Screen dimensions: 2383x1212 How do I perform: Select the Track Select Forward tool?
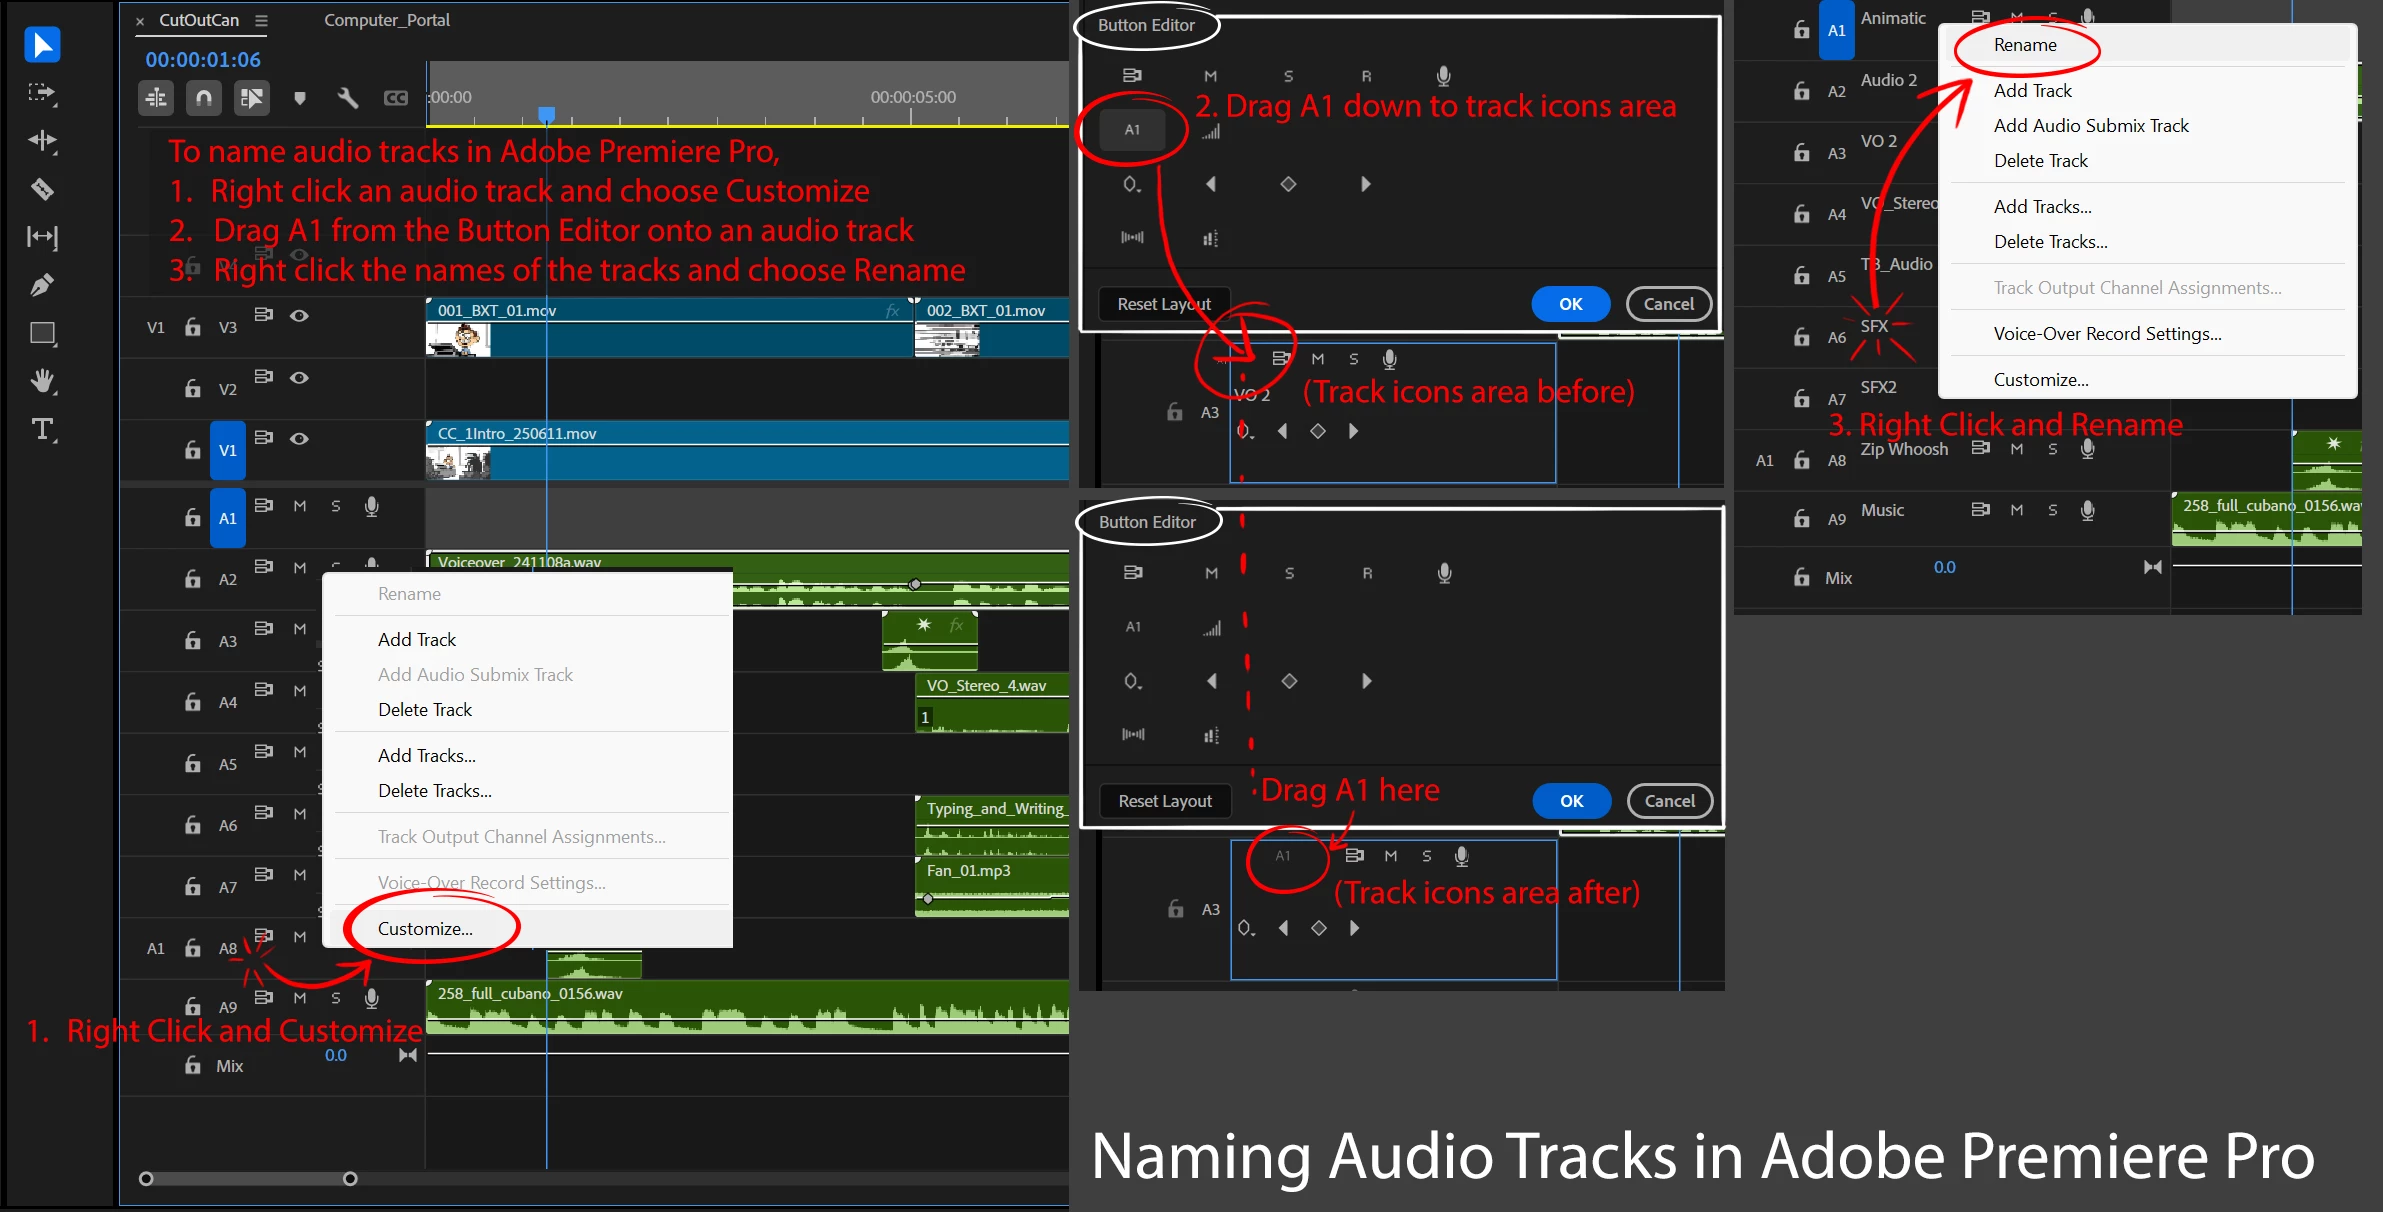[x=42, y=92]
